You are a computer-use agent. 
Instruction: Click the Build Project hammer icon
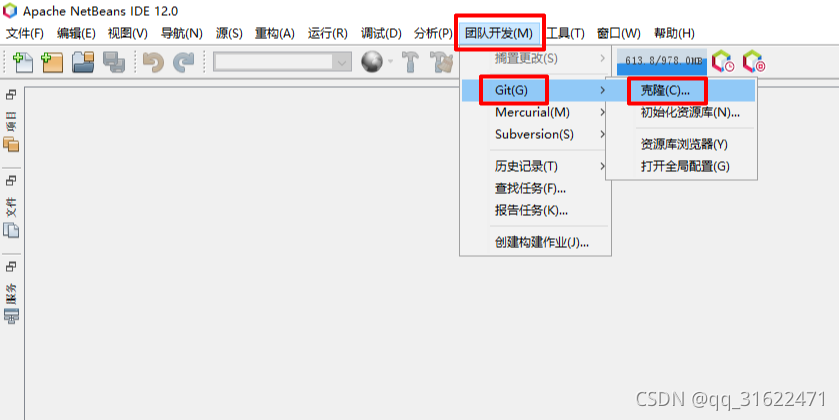point(410,62)
